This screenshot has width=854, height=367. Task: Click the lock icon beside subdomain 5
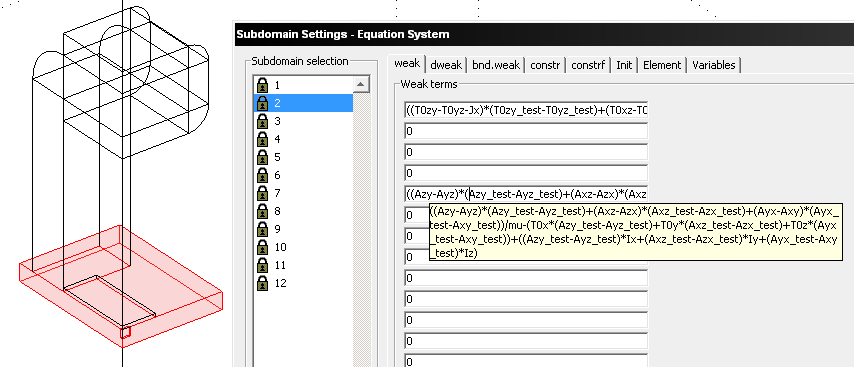click(263, 157)
